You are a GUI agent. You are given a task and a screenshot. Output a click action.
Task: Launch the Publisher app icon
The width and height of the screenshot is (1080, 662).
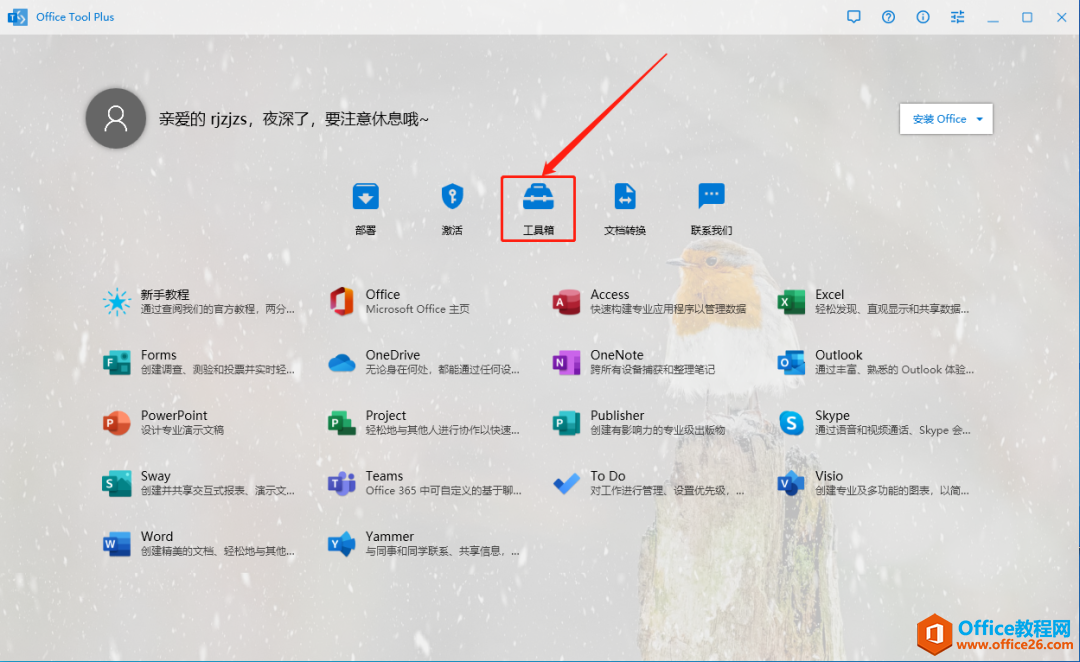[x=566, y=423]
